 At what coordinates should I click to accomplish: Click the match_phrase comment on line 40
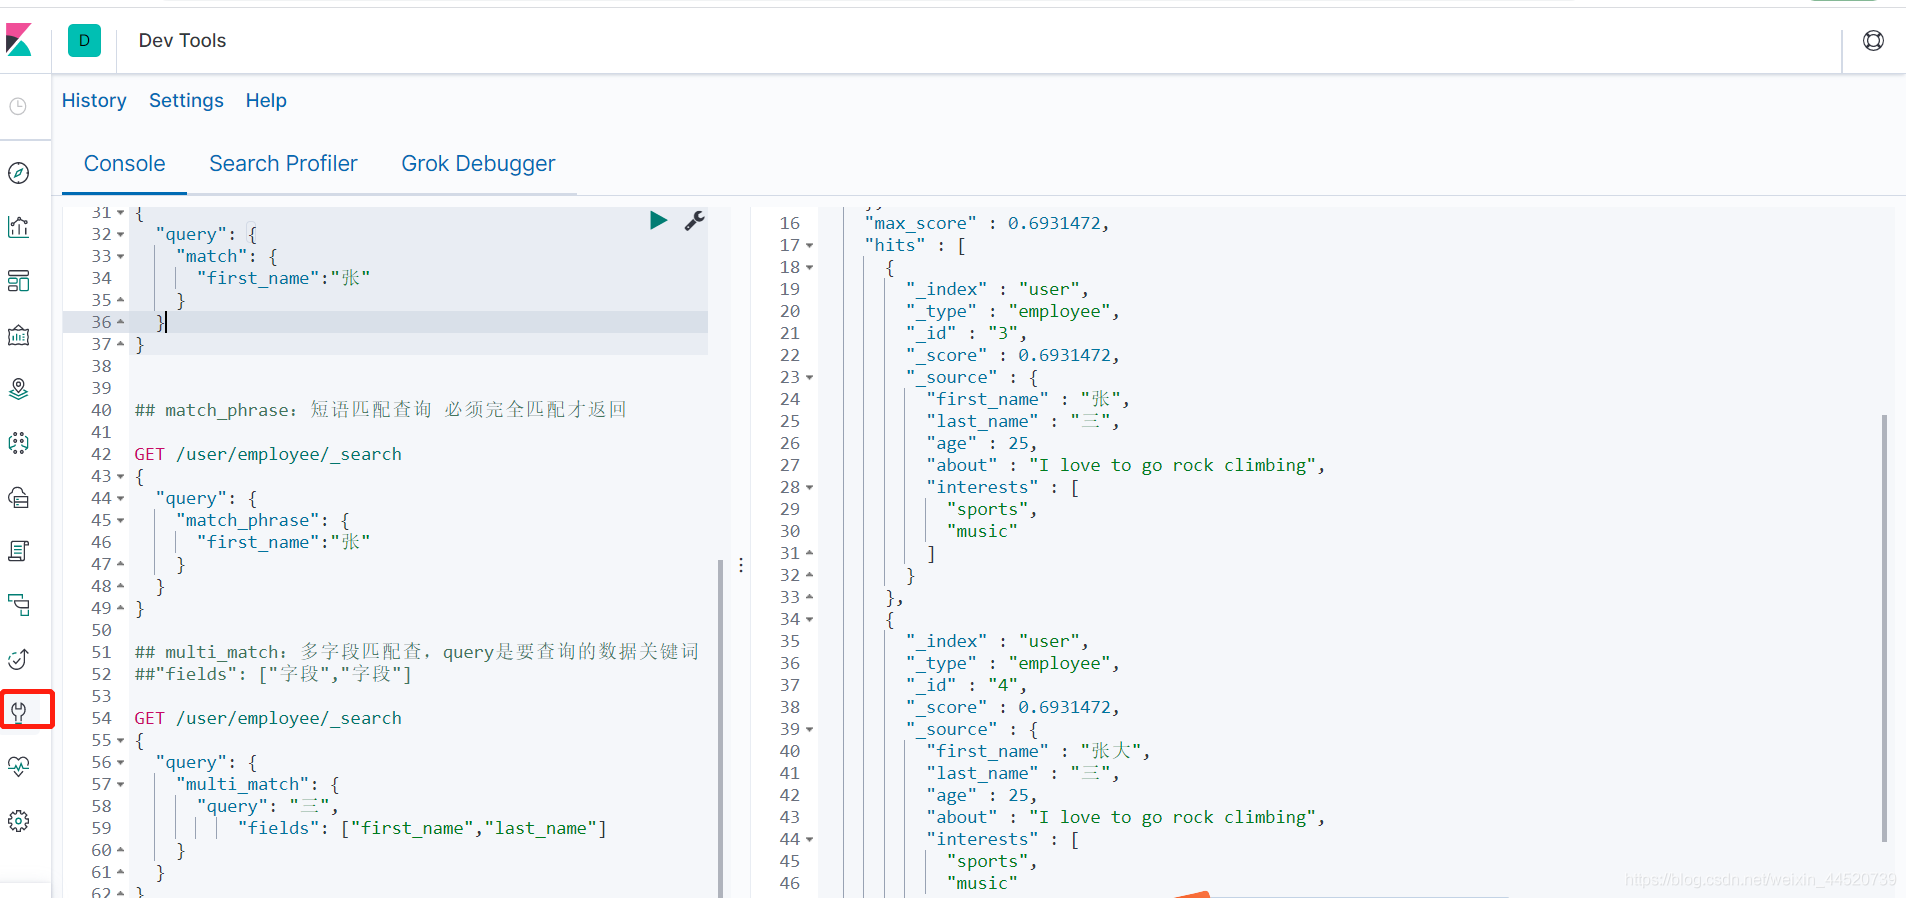pyautogui.click(x=381, y=410)
